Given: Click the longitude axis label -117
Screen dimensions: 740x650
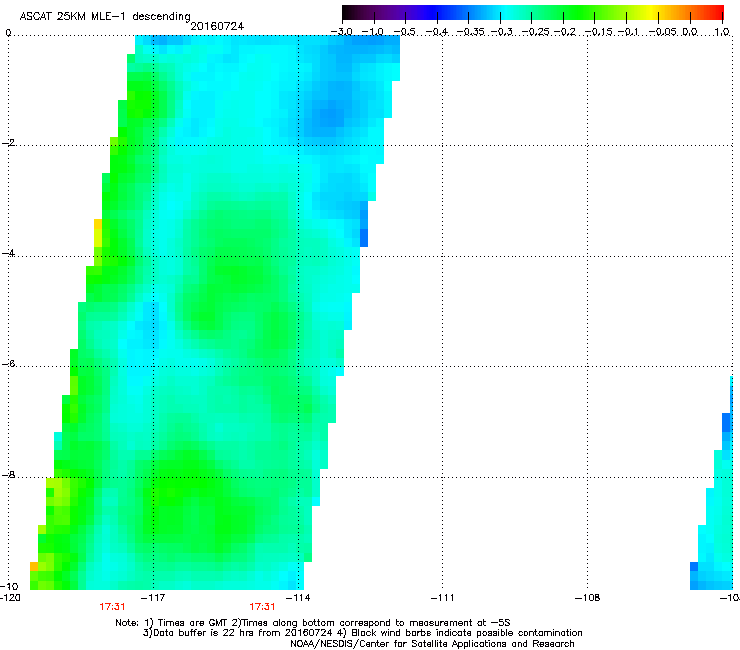Looking at the screenshot, I should coord(153,598).
